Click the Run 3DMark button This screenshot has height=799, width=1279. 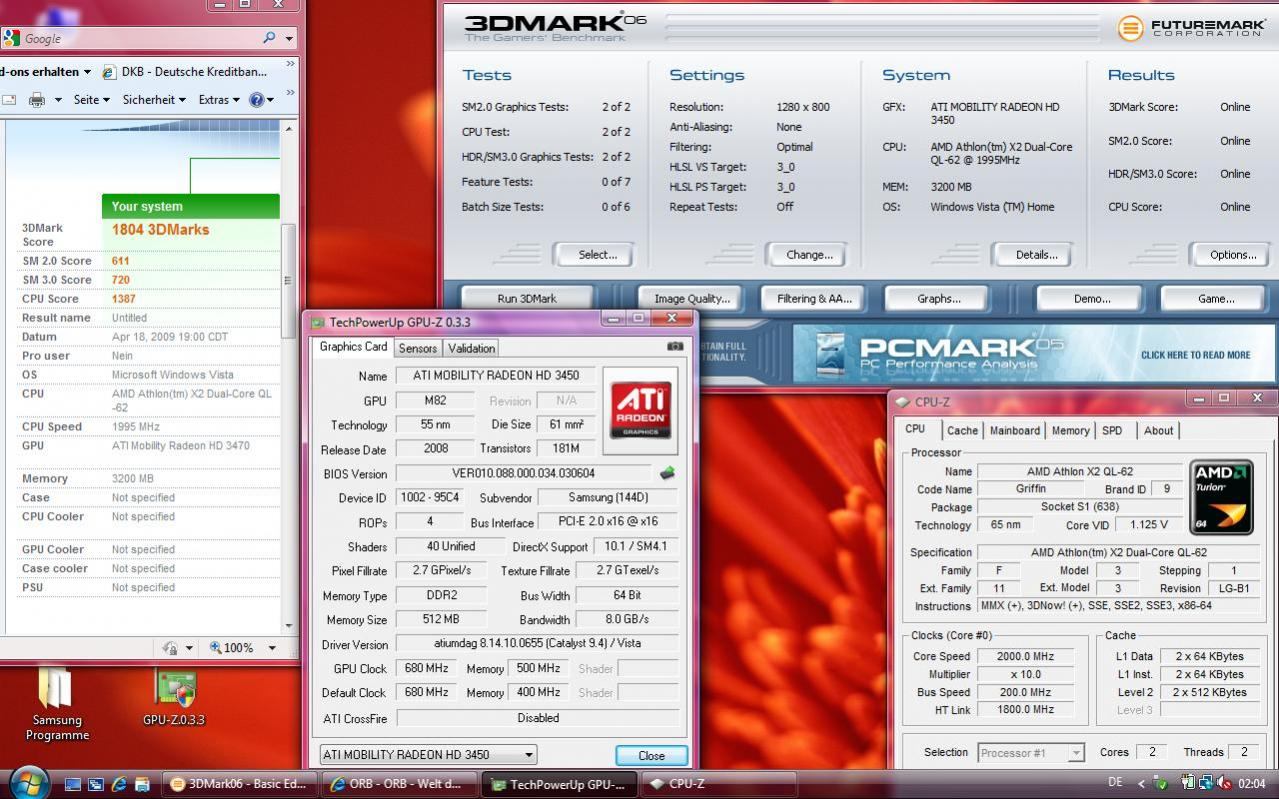527,298
